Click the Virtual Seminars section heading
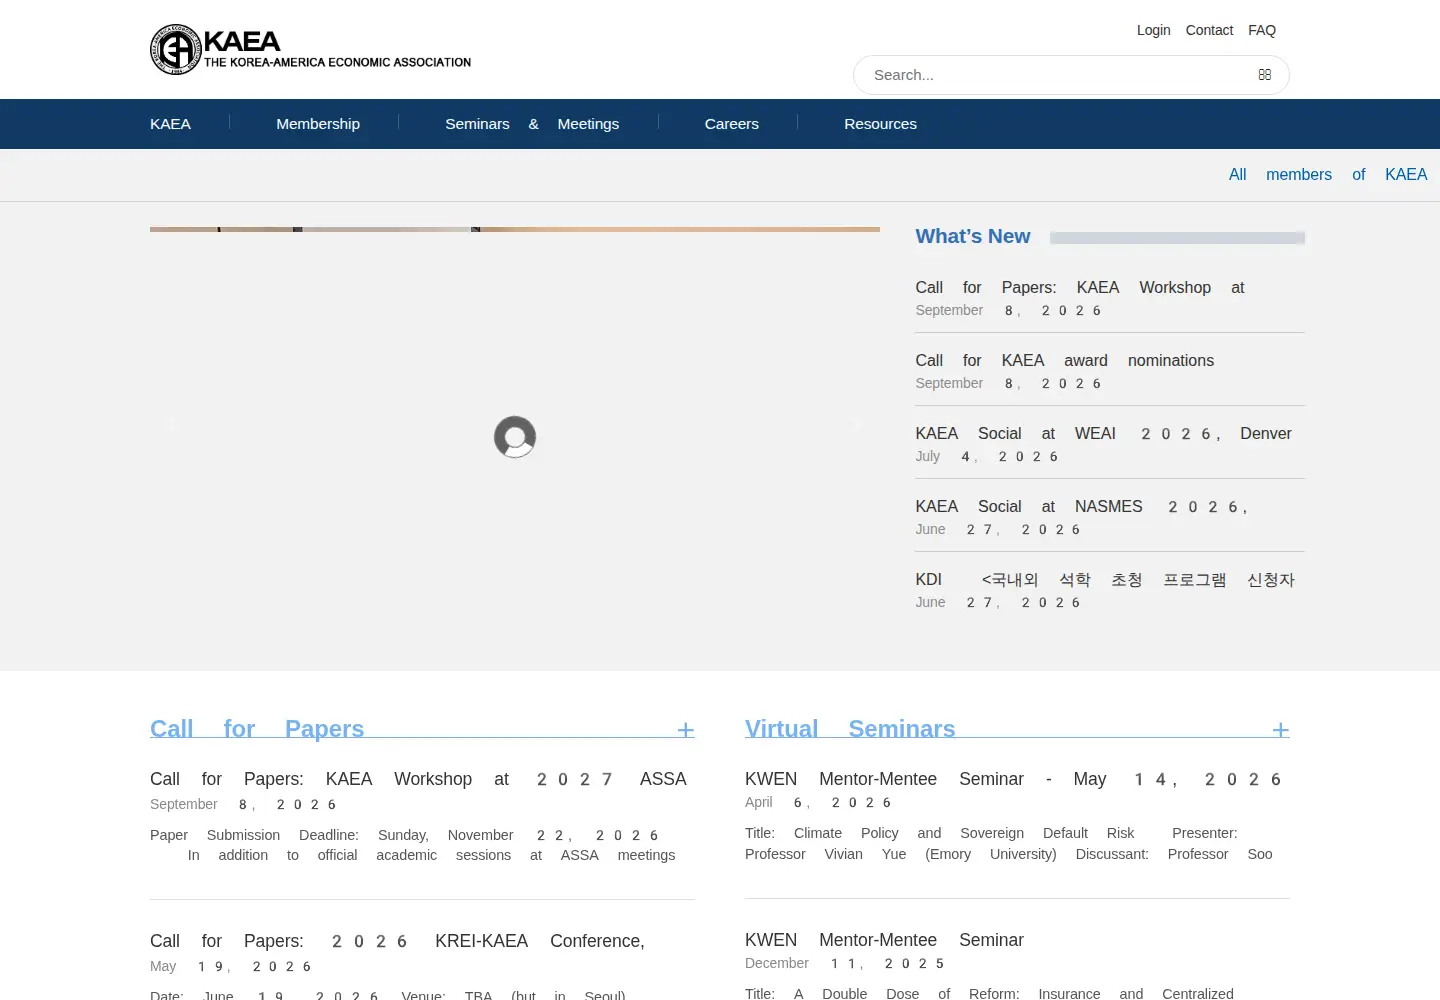 click(x=850, y=729)
